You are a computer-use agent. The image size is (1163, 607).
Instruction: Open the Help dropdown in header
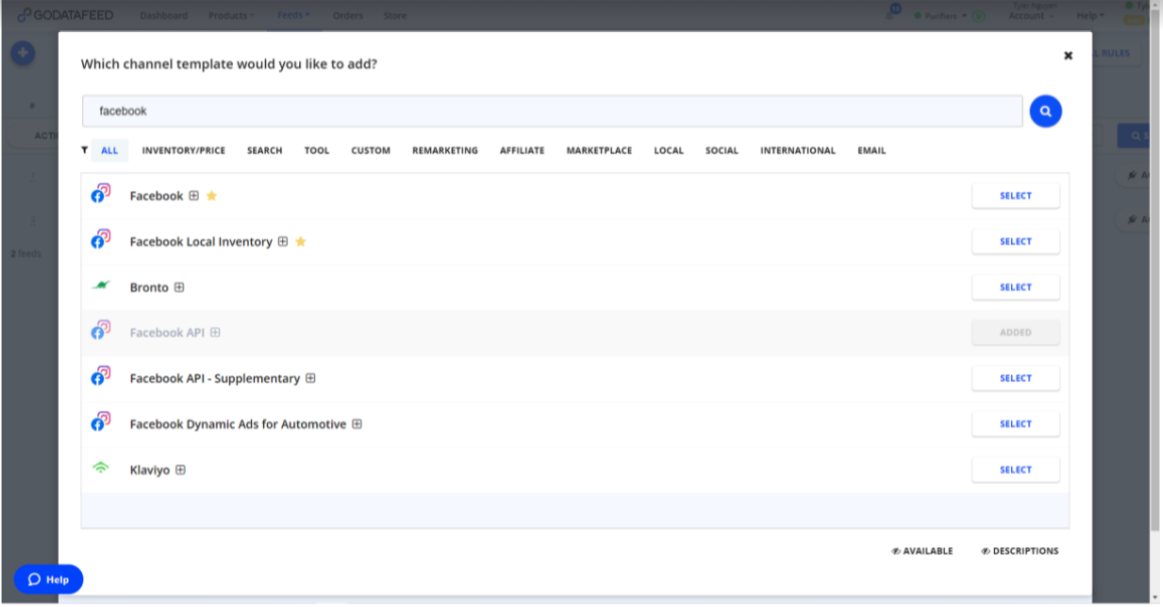pyautogui.click(x=1090, y=16)
